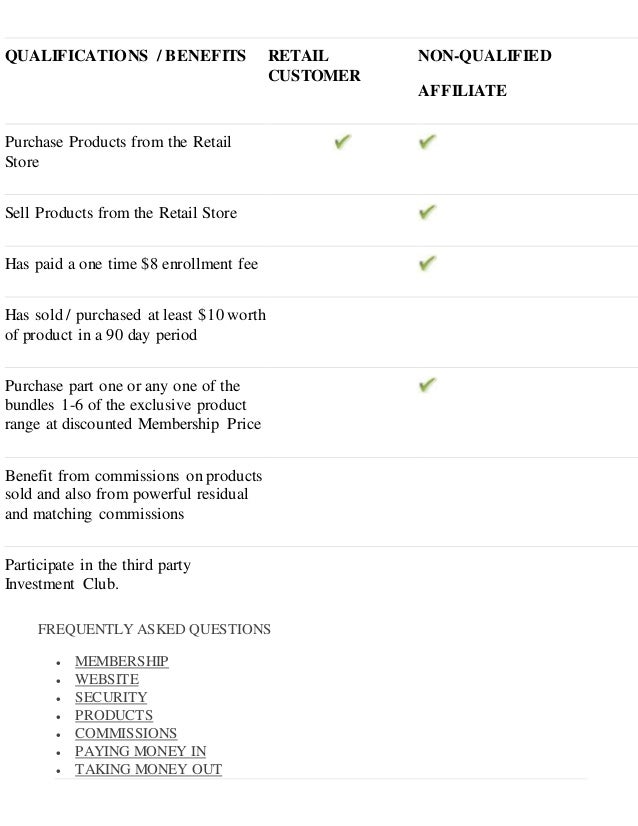This screenshot has width=638, height=826.
Task: Open the SECURITY FAQ link
Action: 111,697
